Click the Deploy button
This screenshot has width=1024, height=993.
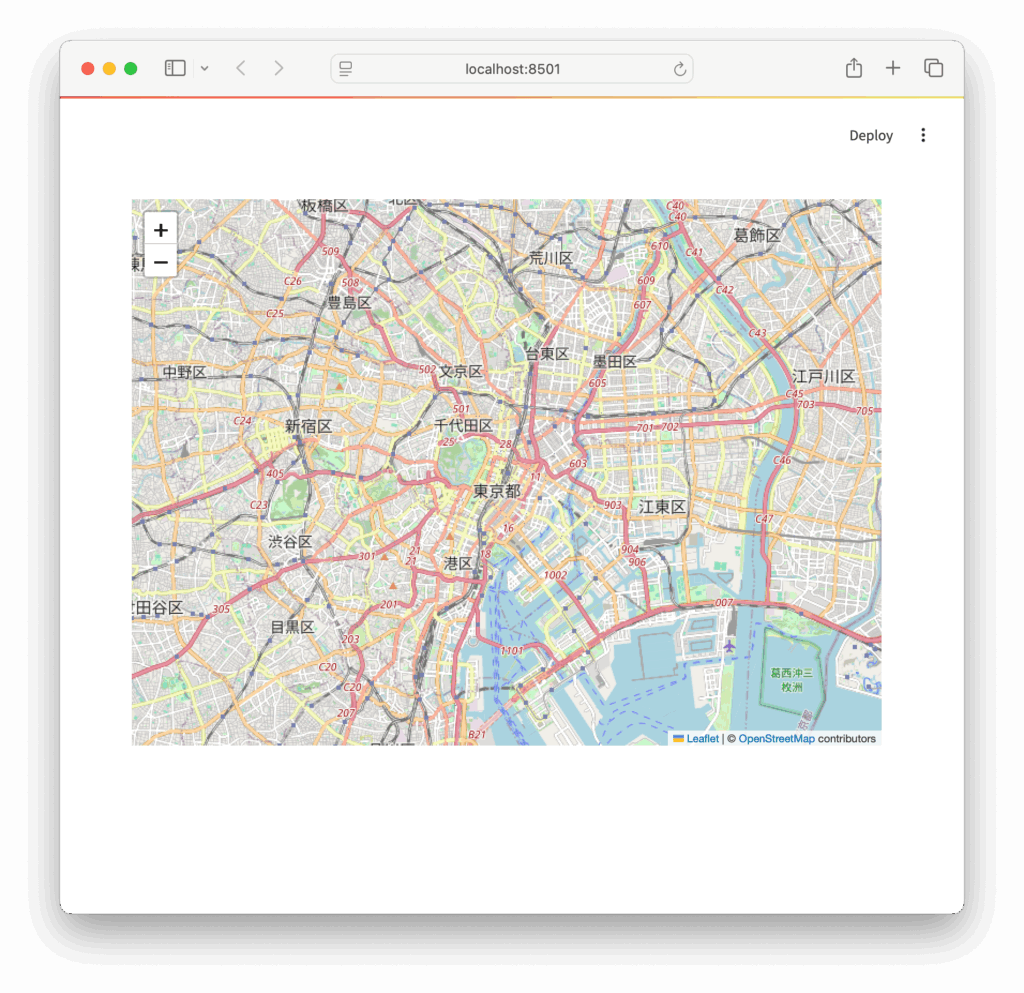click(870, 136)
